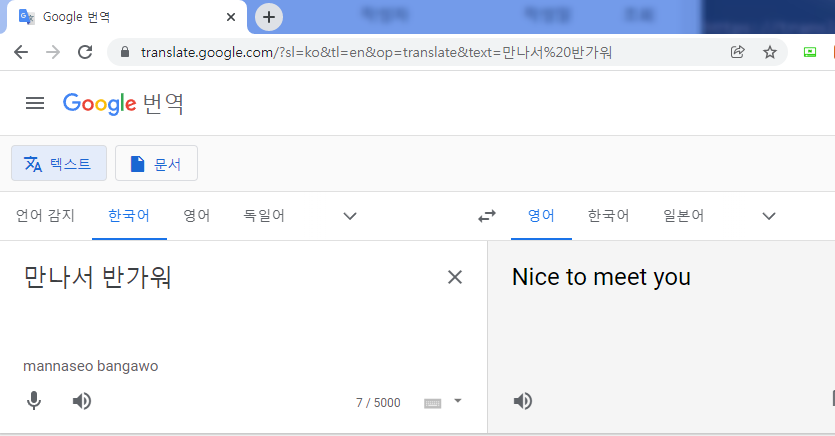This screenshot has width=835, height=436.
Task: Select 영어 as target language
Action: (541, 216)
